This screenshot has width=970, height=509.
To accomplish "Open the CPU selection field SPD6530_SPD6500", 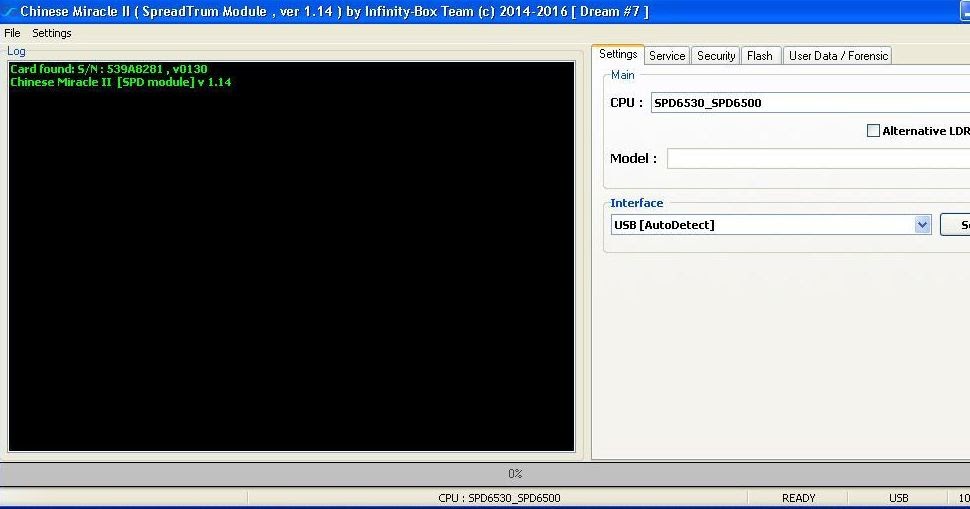I will pyautogui.click(x=810, y=103).
